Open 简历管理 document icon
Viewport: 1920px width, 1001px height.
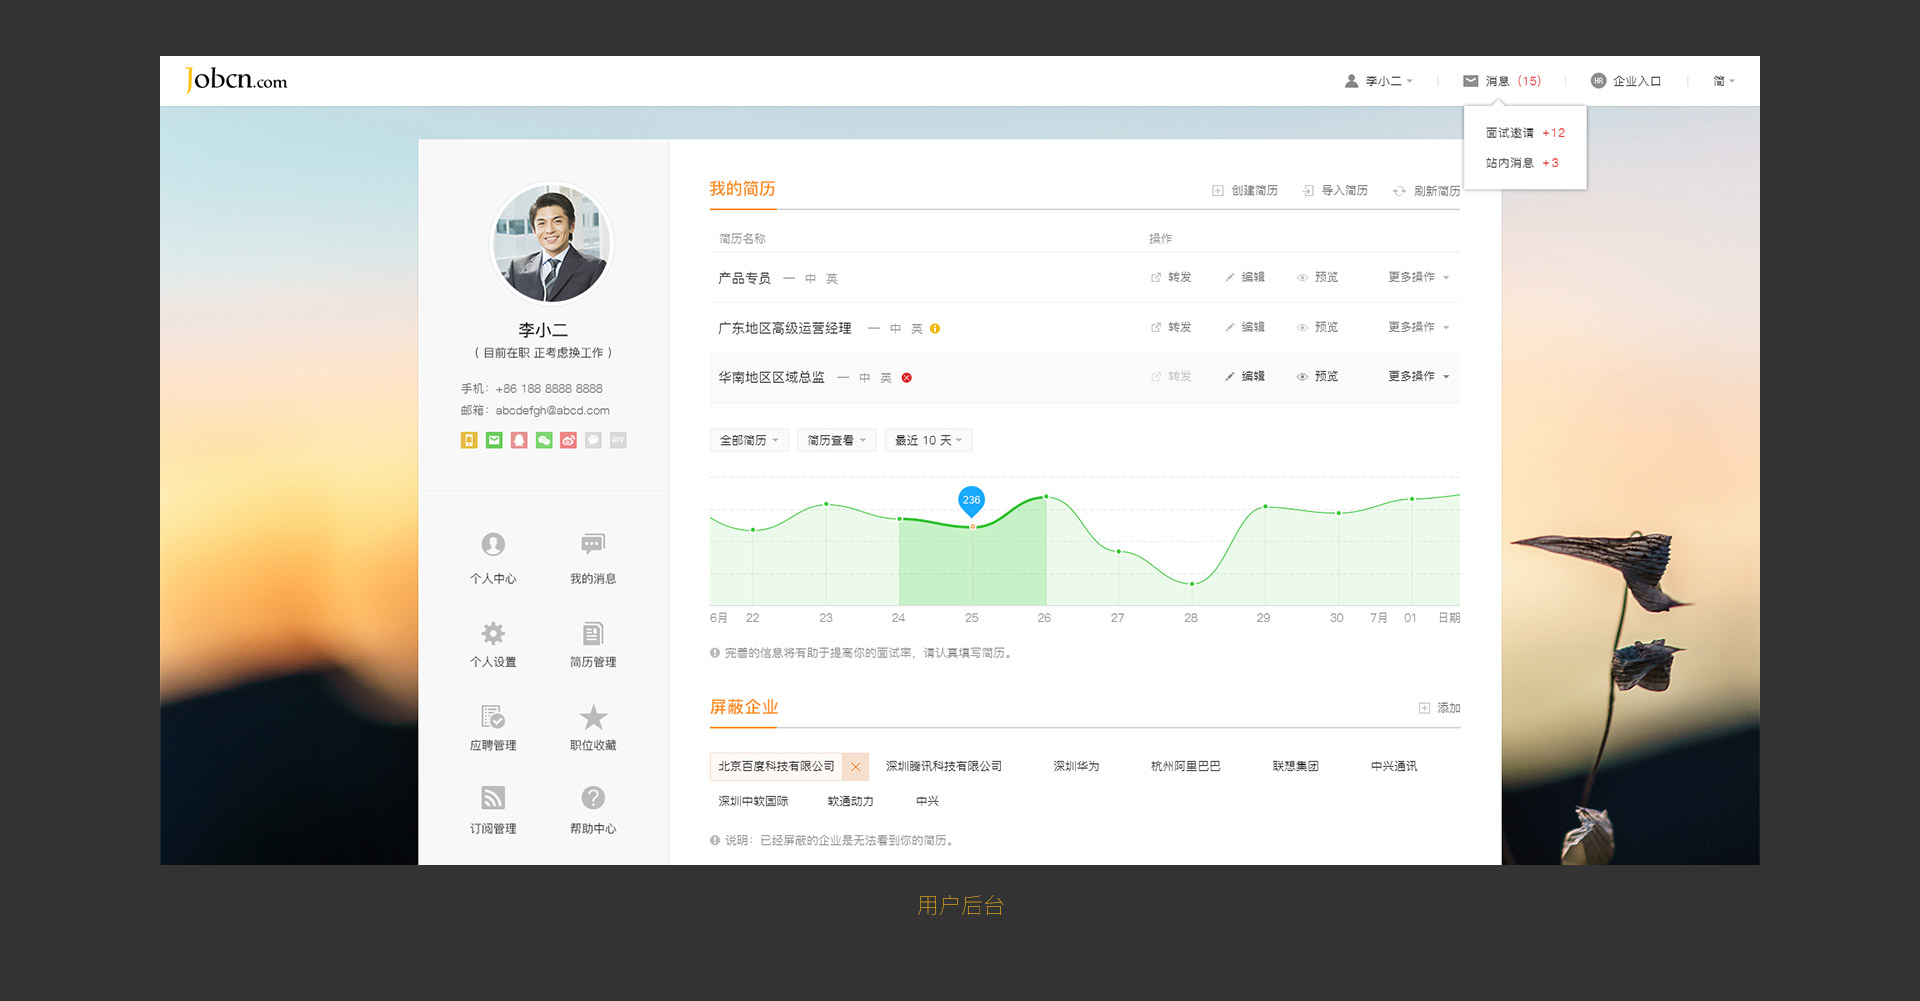[x=593, y=634]
